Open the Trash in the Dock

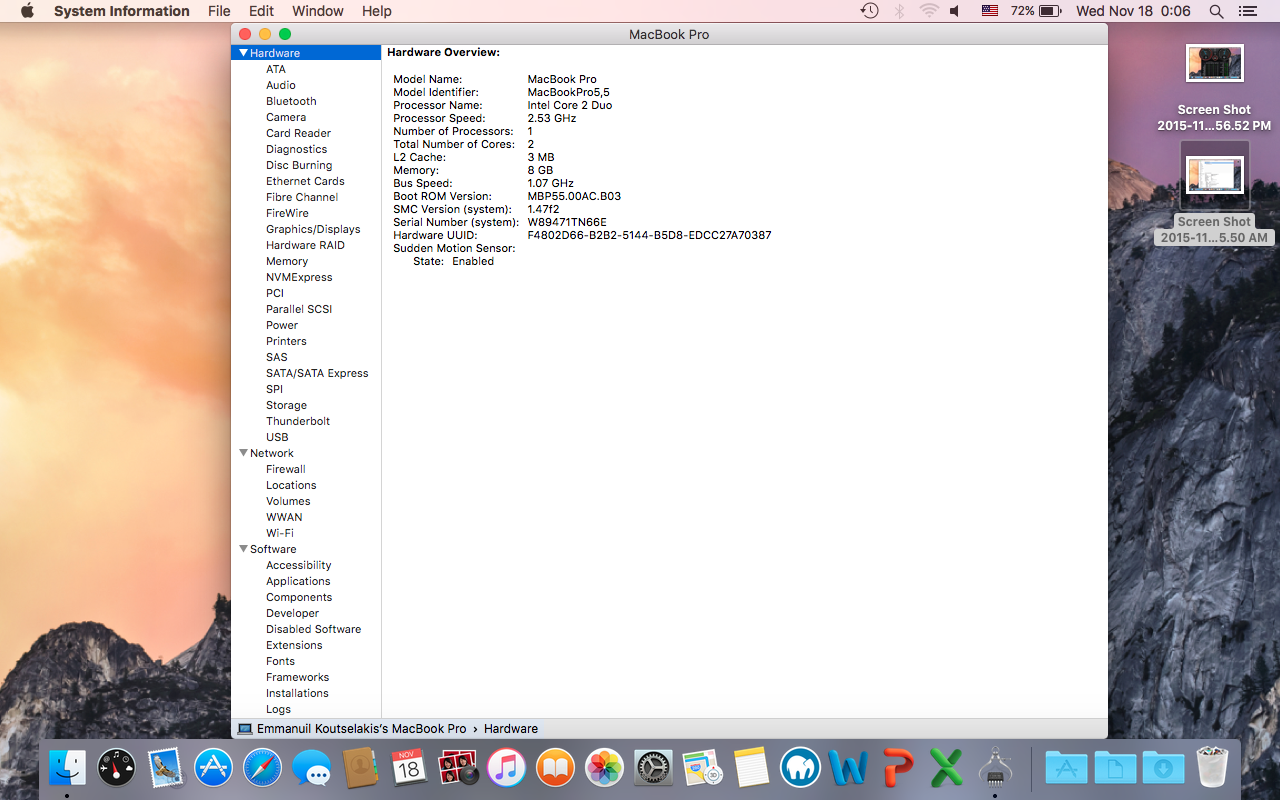tap(1212, 768)
